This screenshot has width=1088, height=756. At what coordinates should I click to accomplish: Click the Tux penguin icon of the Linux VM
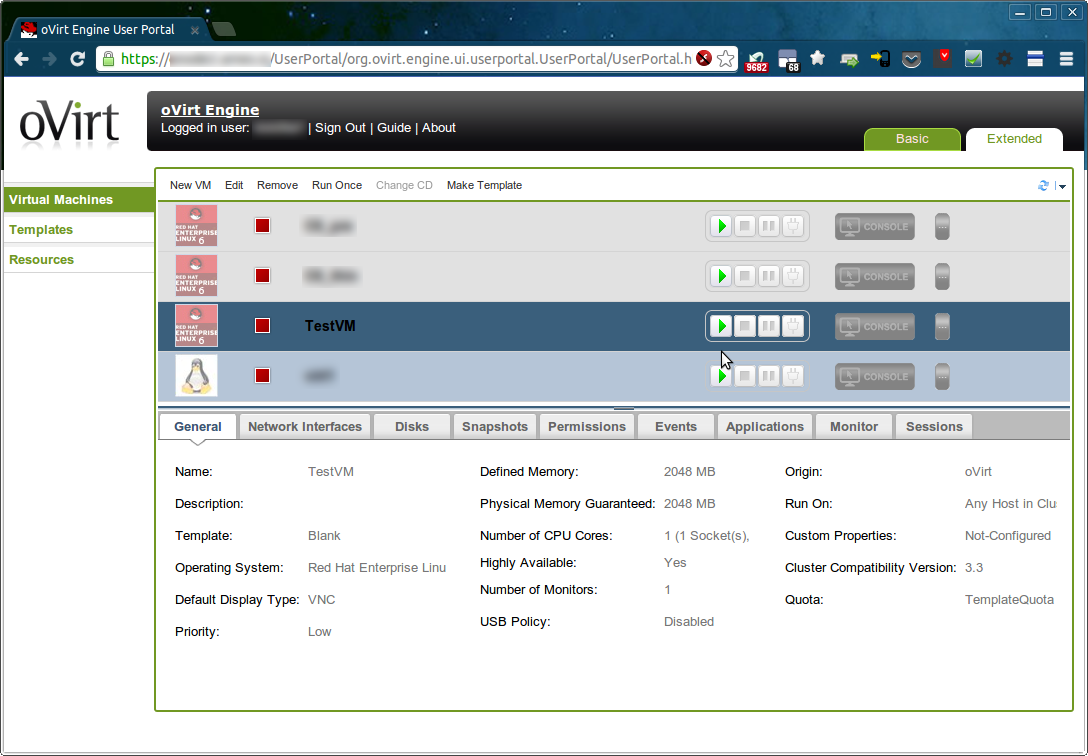point(196,376)
